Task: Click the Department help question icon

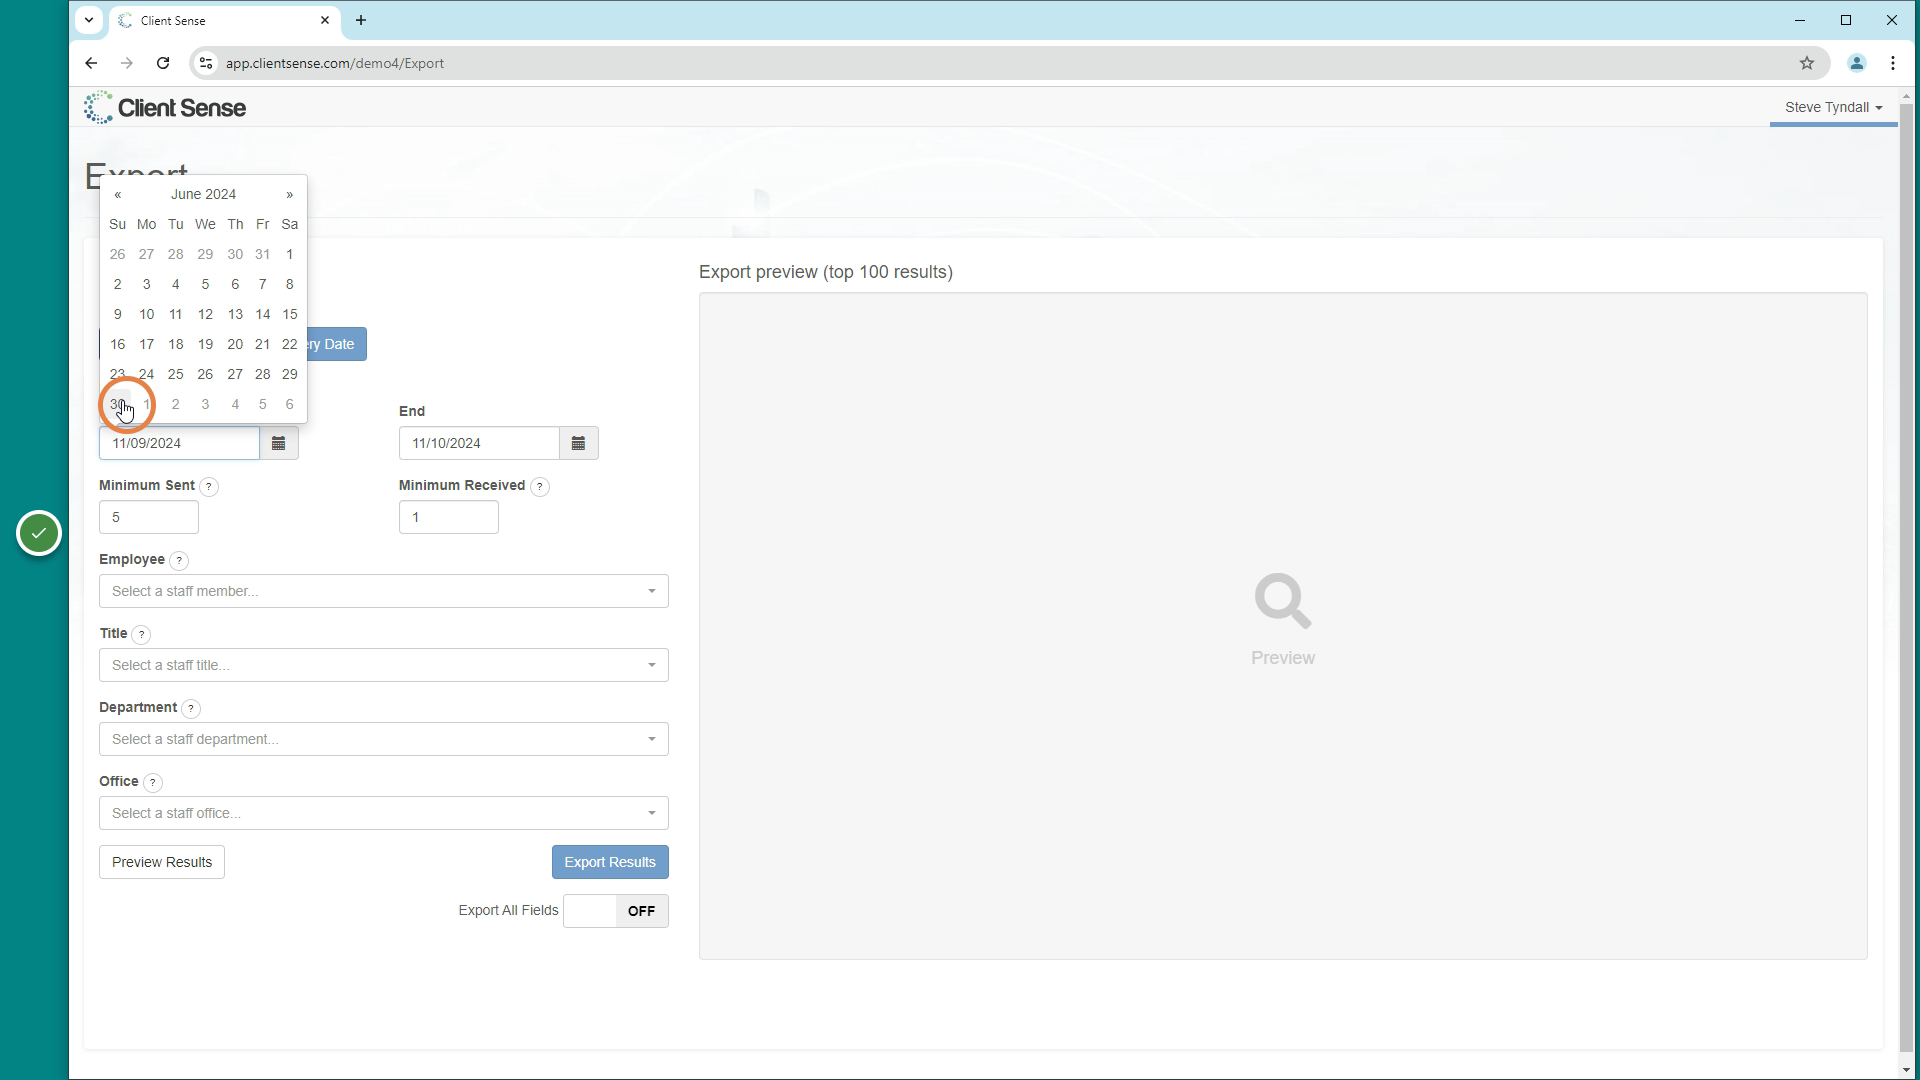Action: tap(191, 709)
